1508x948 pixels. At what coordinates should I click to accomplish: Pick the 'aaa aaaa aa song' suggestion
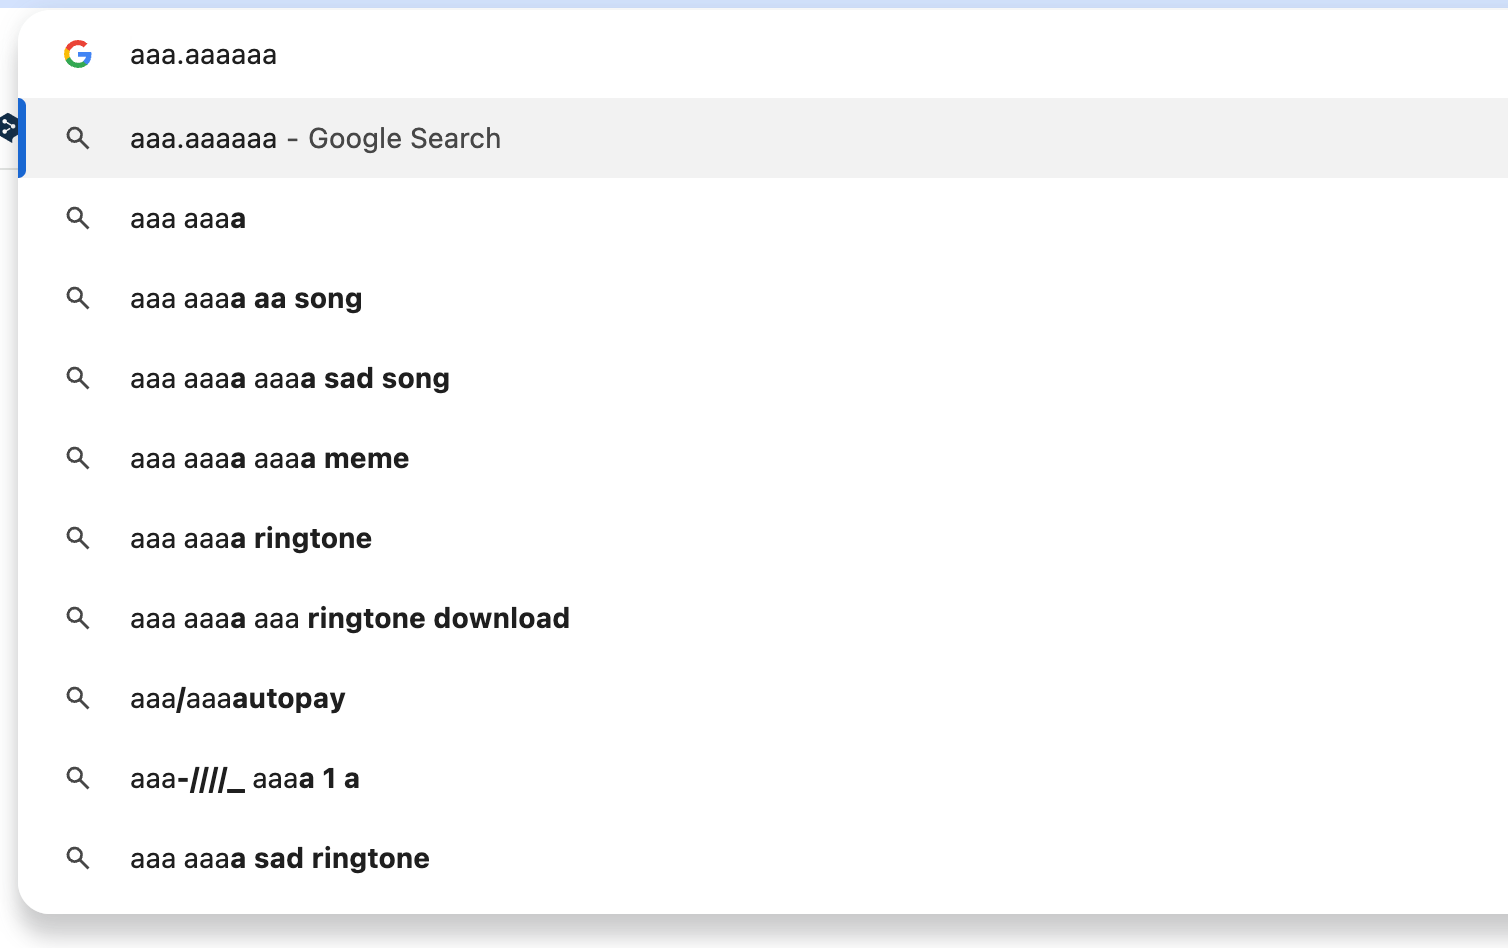(x=246, y=298)
